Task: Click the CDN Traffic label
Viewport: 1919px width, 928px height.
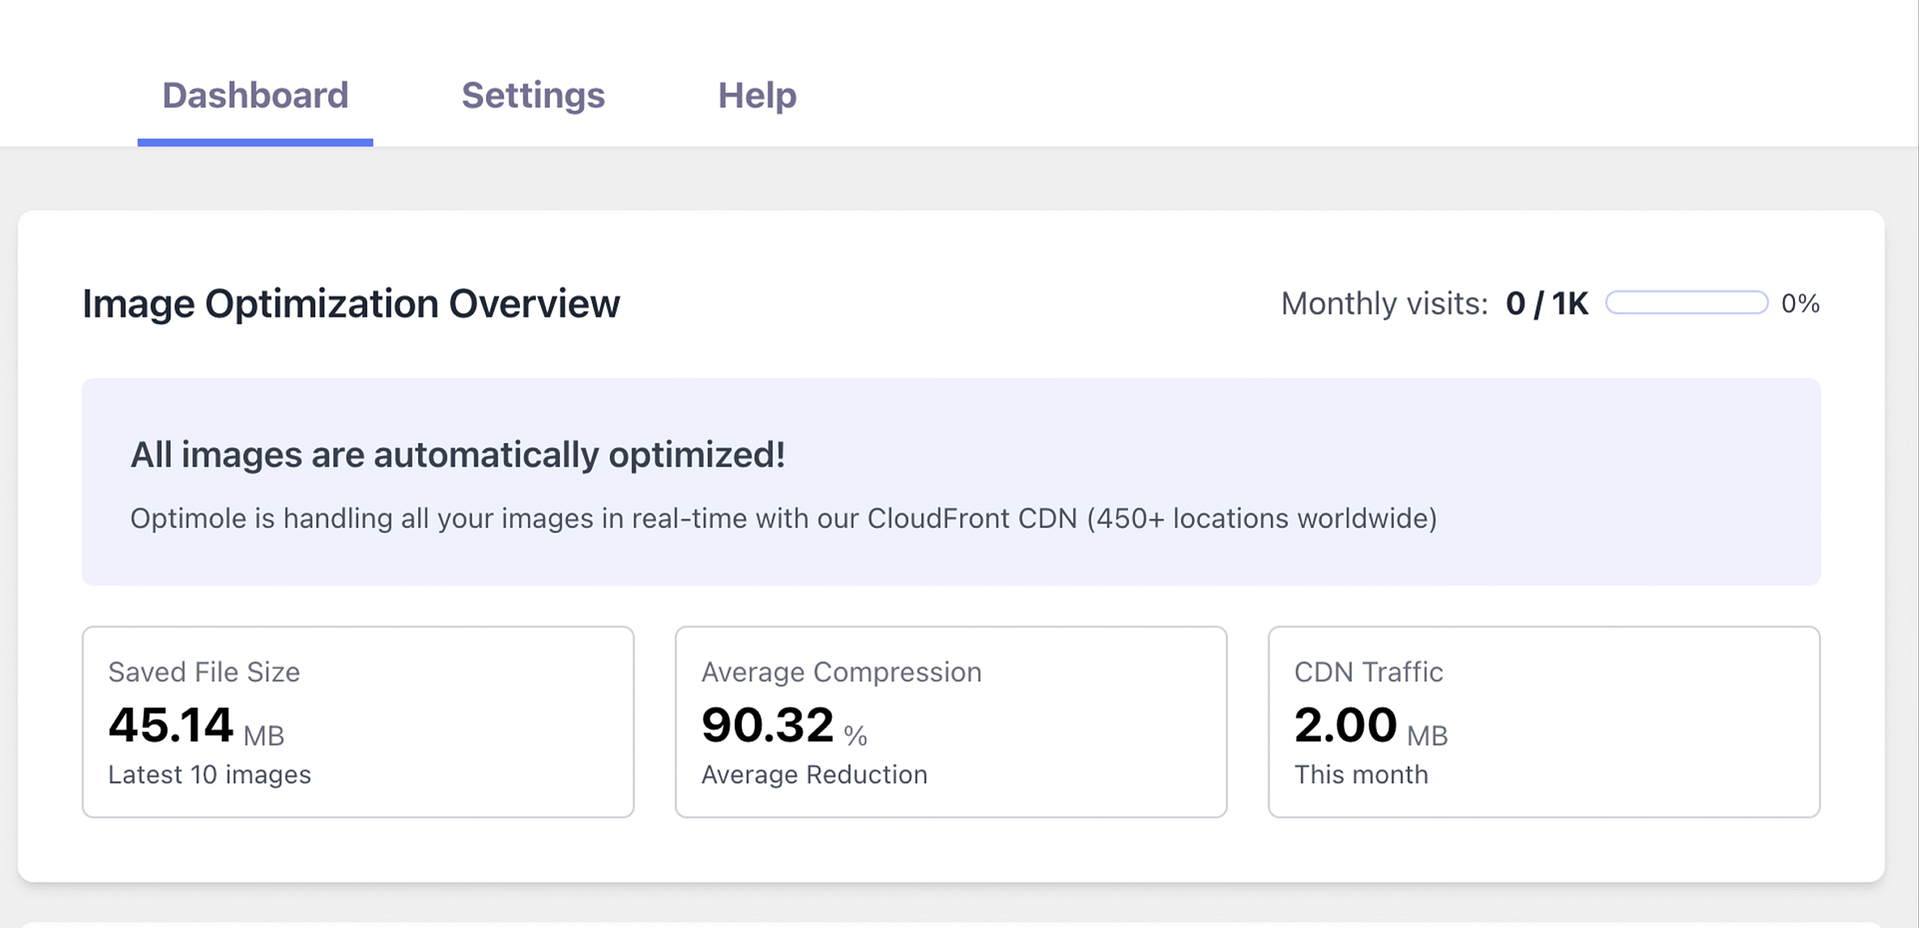Action: click(x=1368, y=672)
